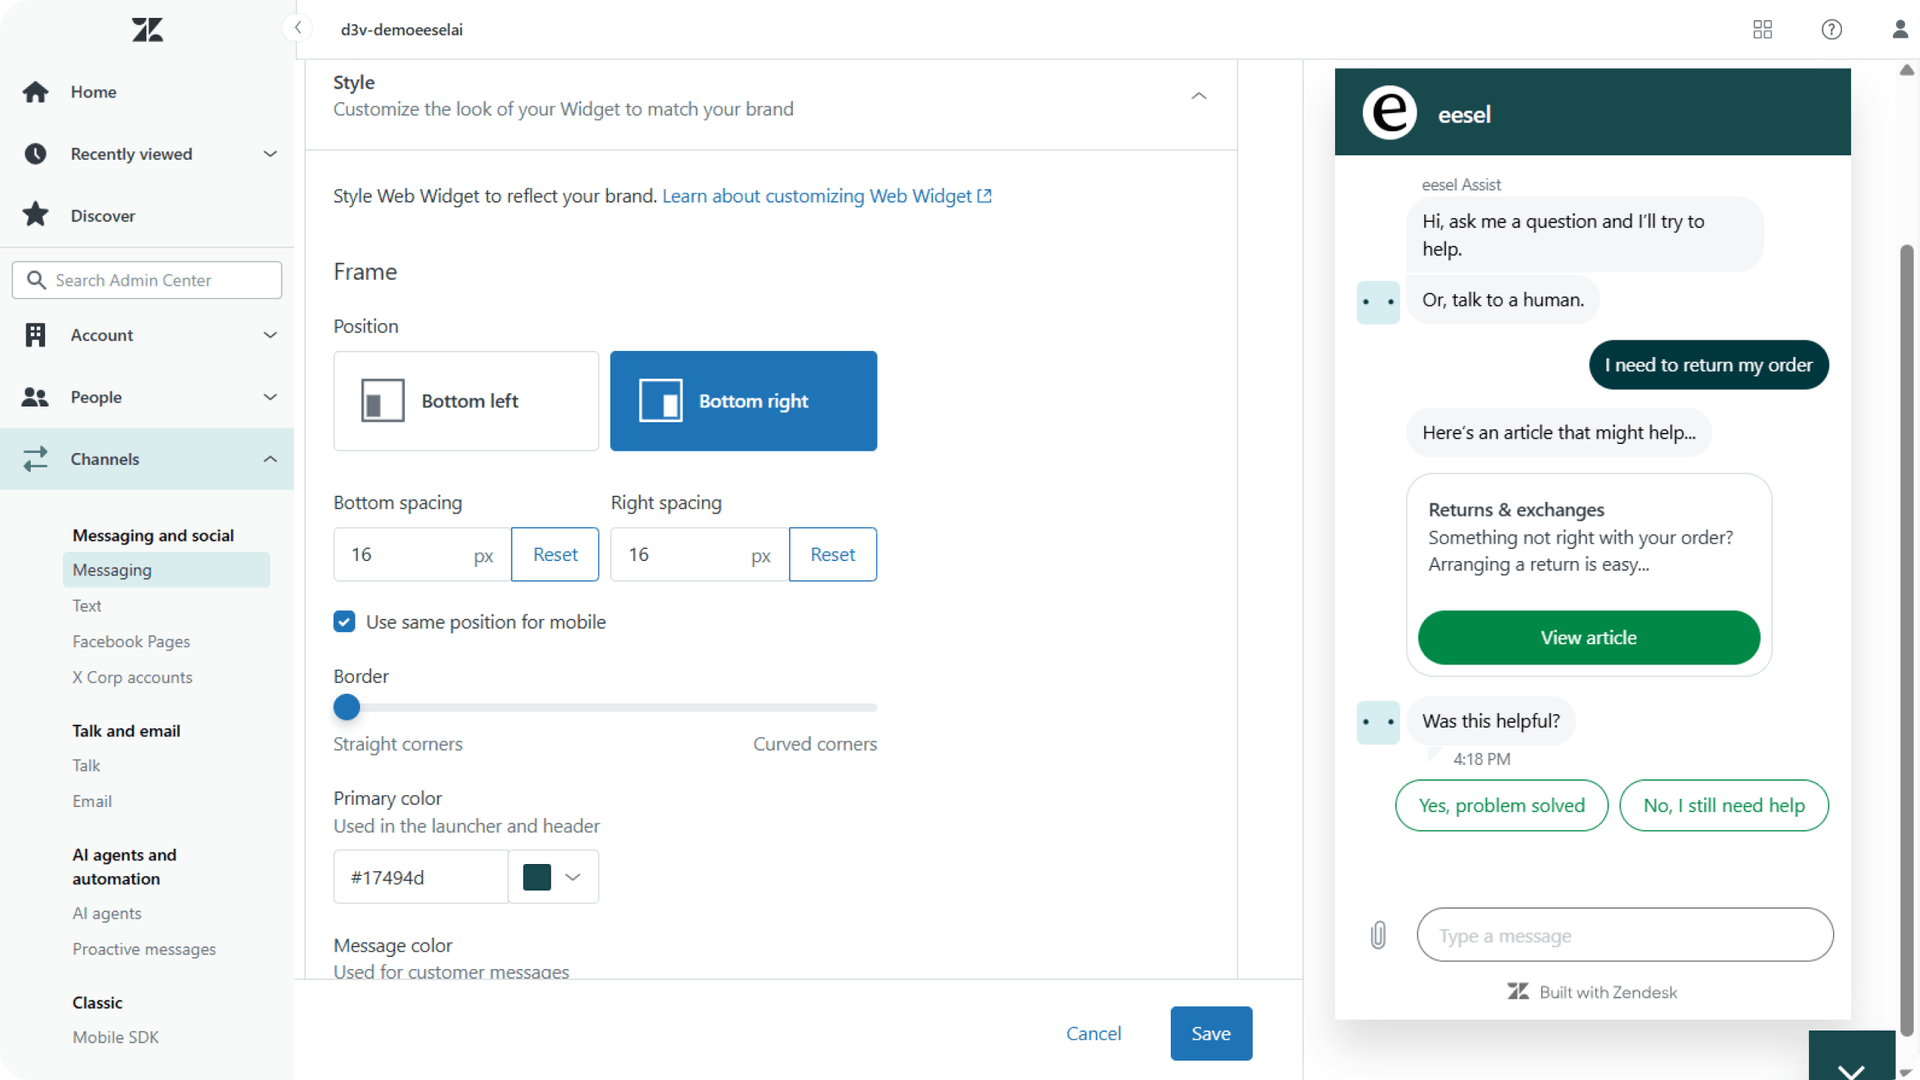
Task: Click 'Type a message' input in preview
Action: (x=1625, y=935)
